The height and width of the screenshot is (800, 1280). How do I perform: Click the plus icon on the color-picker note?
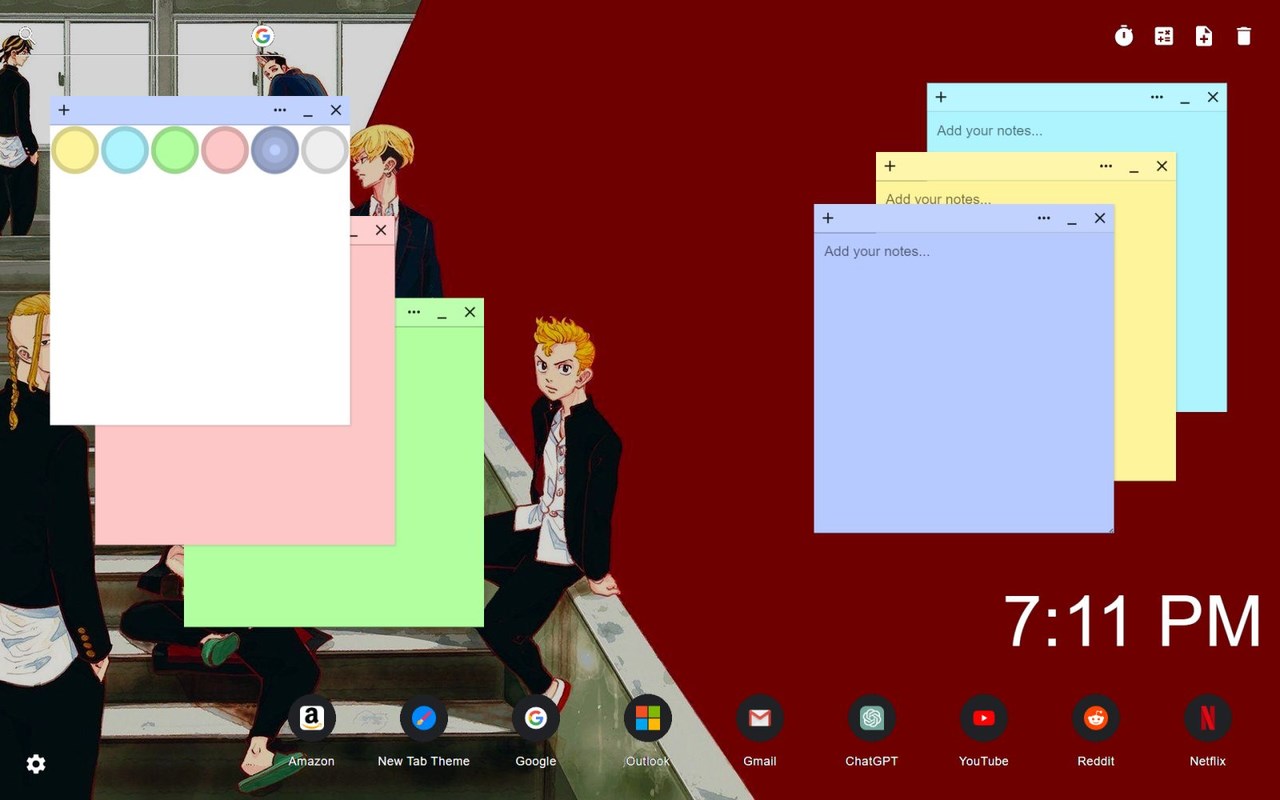(64, 110)
